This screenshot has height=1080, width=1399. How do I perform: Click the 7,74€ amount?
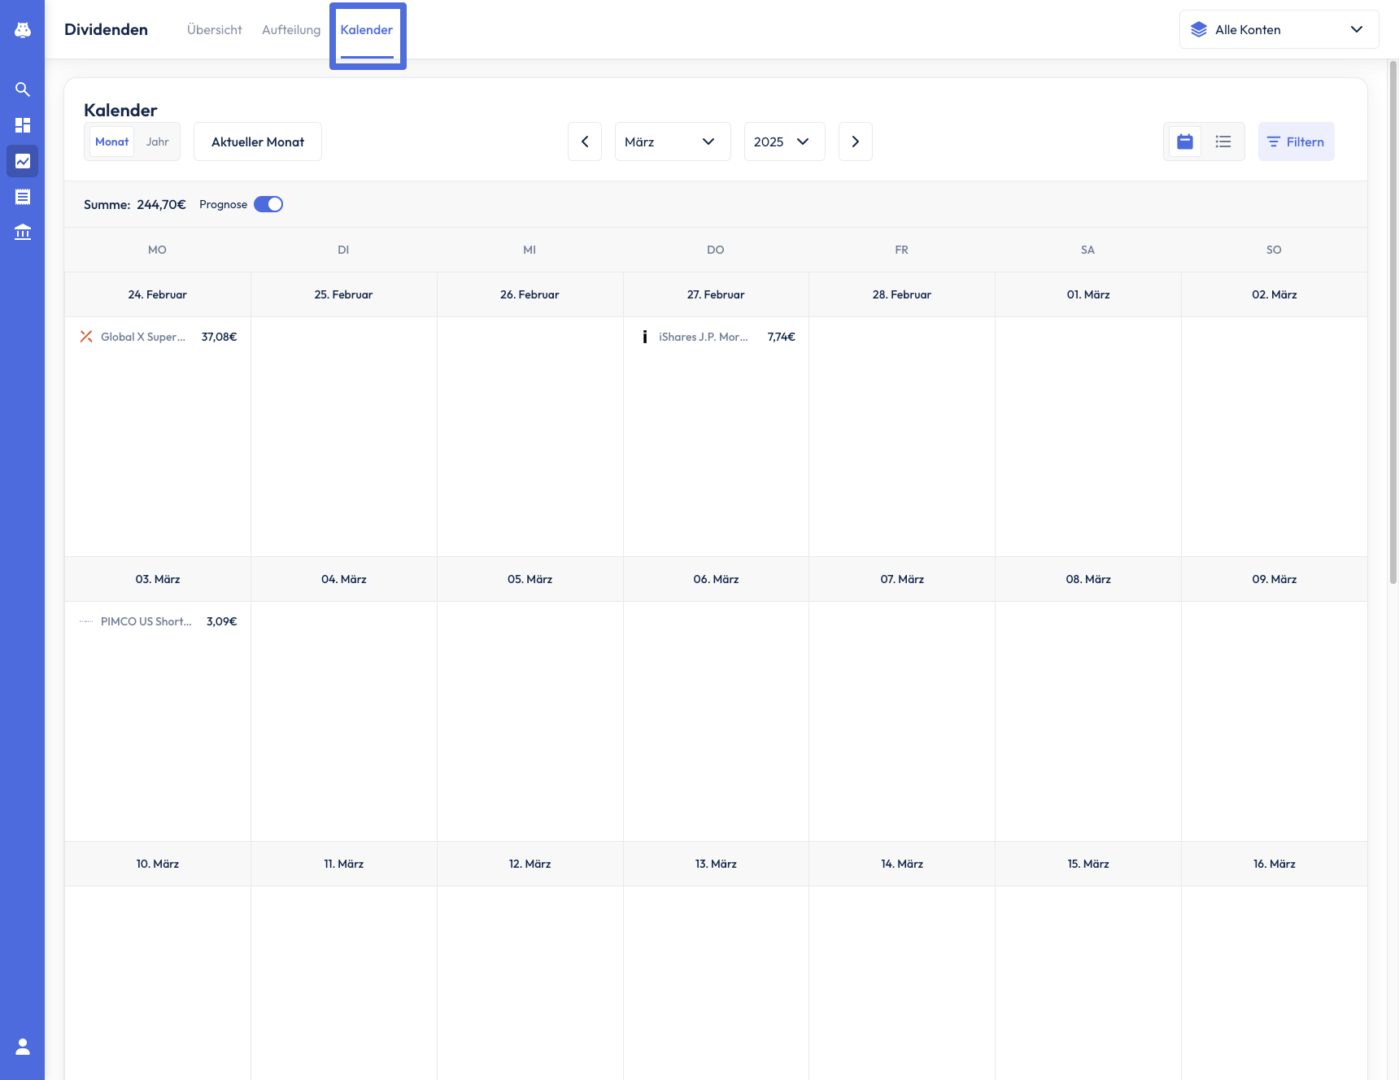[781, 337]
